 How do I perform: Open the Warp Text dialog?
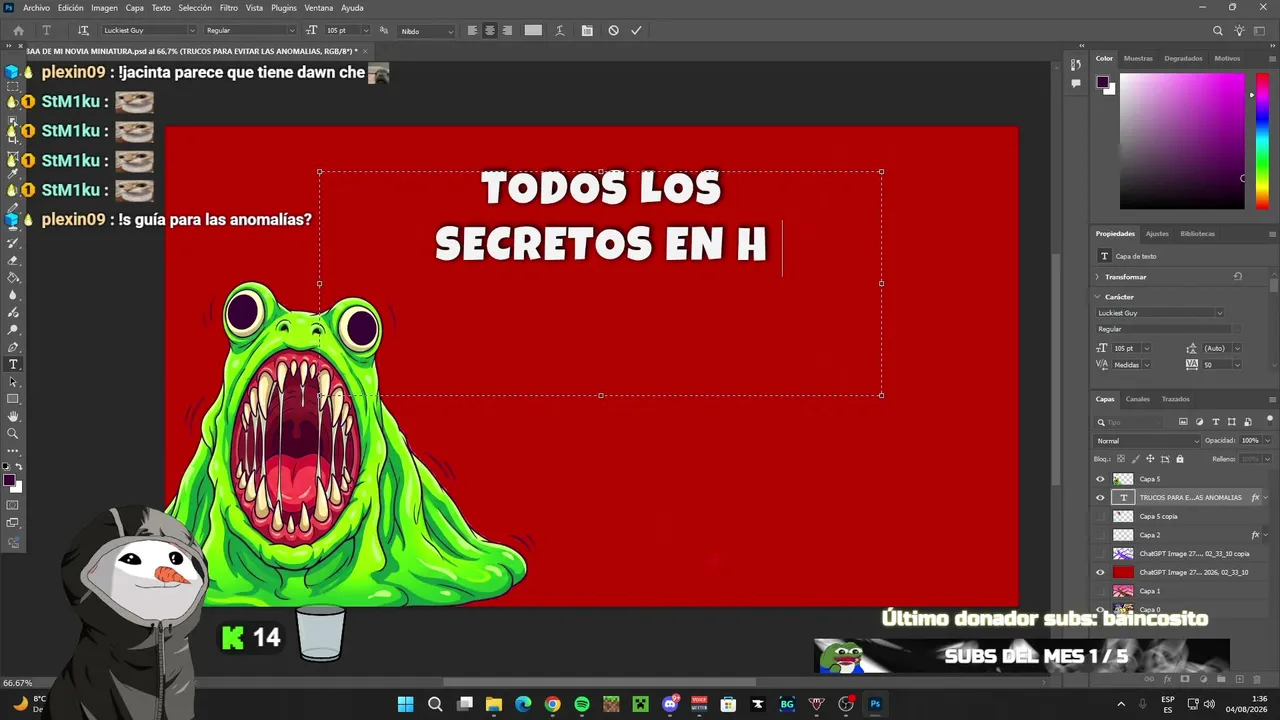[562, 31]
